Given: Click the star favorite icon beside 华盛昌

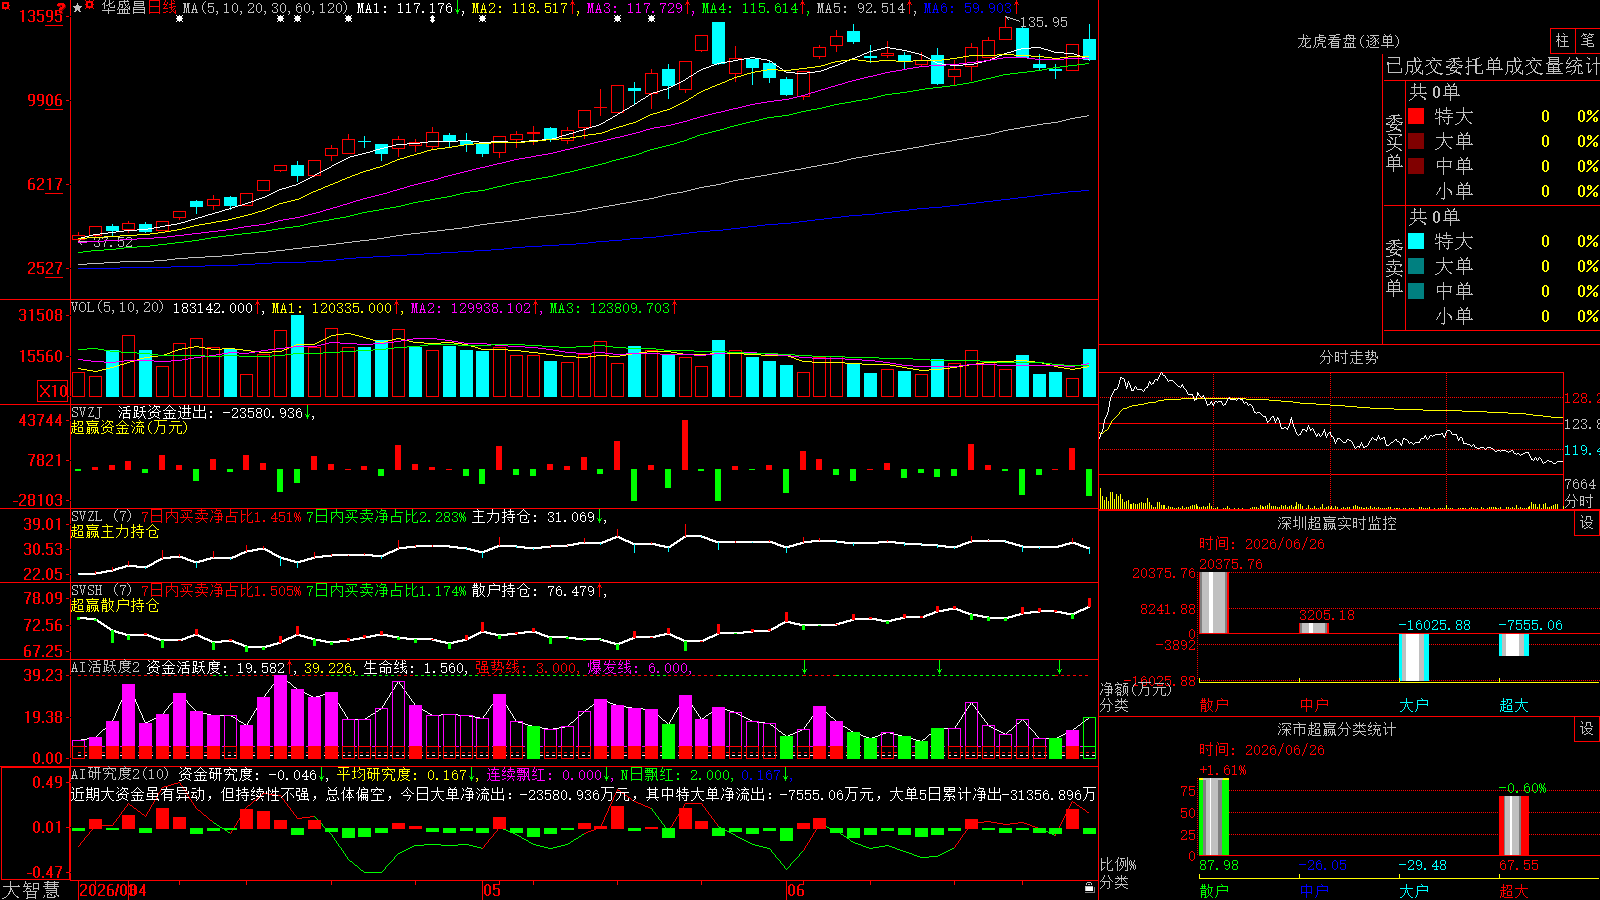Looking at the screenshot, I should pos(77,8).
